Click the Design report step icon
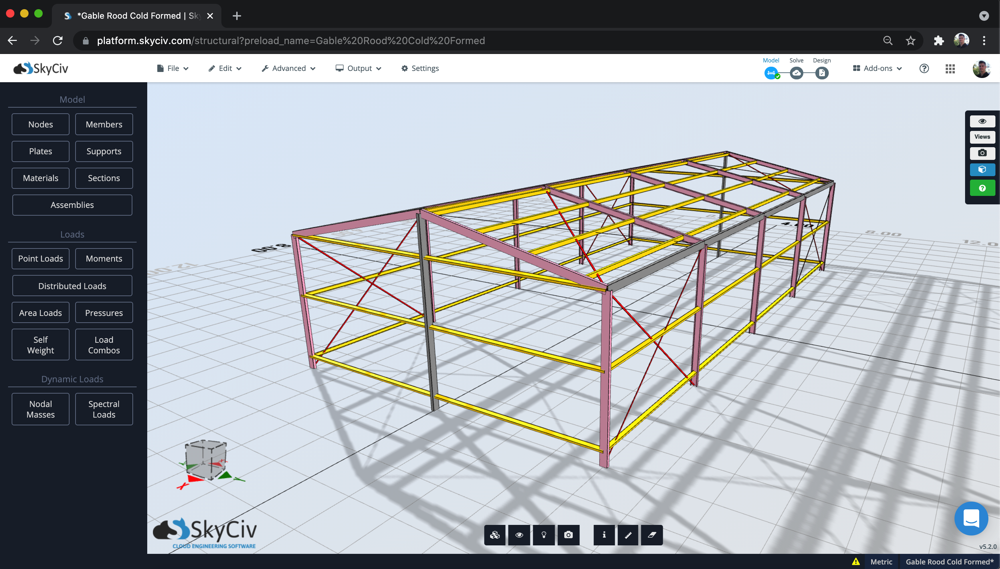1000x569 pixels. (822, 73)
